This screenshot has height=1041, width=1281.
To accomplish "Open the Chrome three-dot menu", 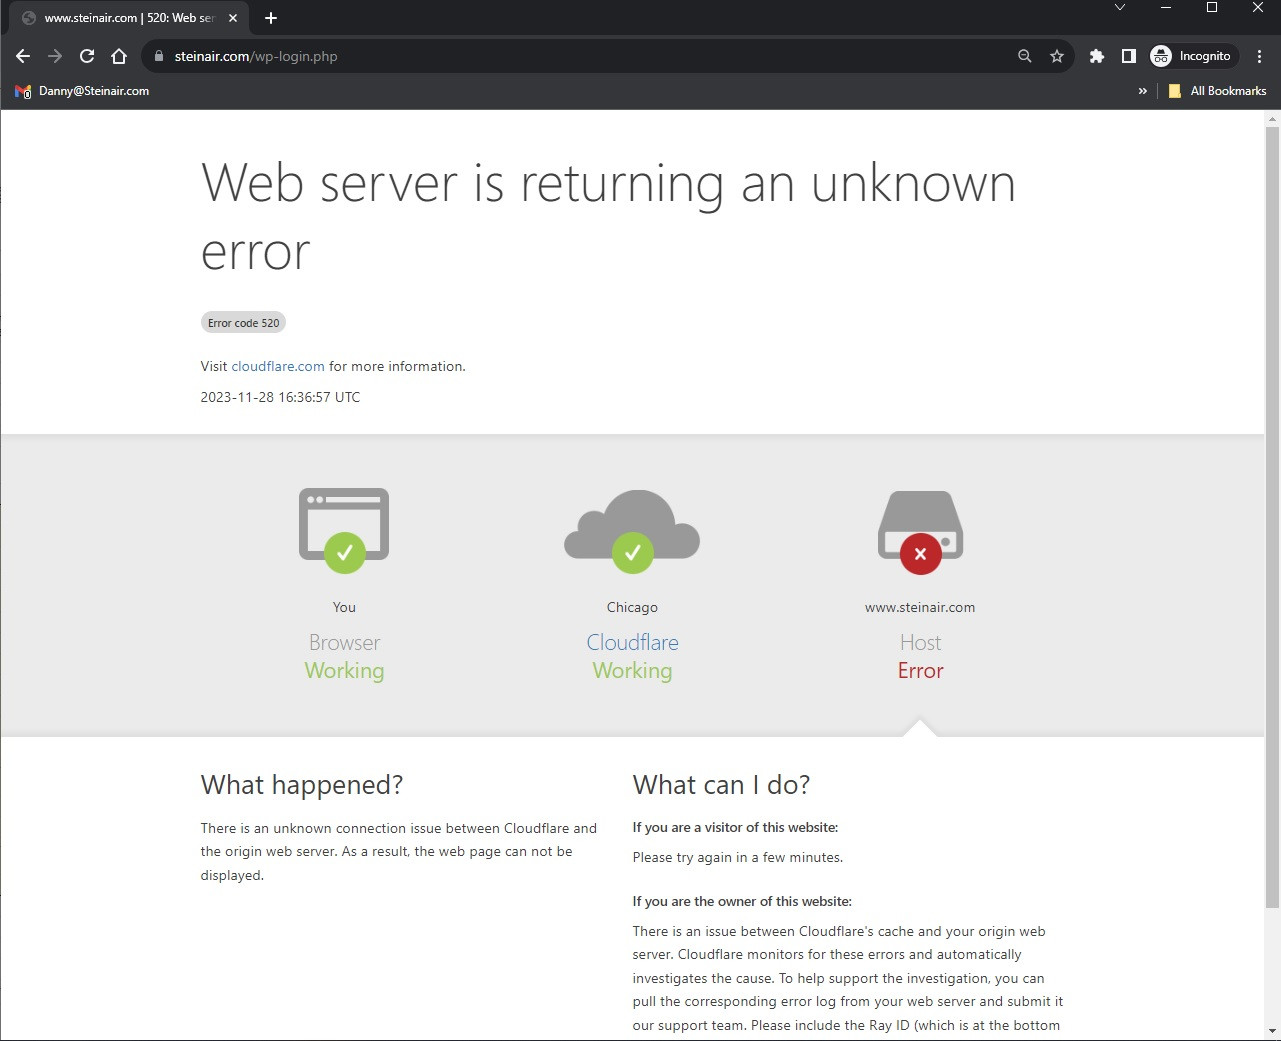I will click(1259, 56).
